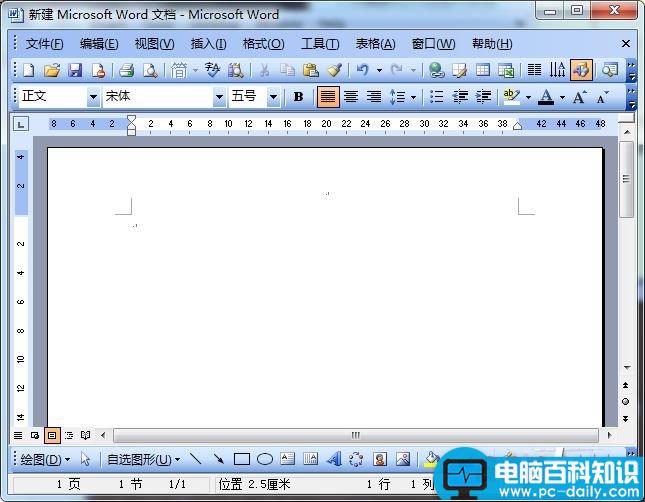
Task: Expand standard toolbar options
Action: click(631, 71)
